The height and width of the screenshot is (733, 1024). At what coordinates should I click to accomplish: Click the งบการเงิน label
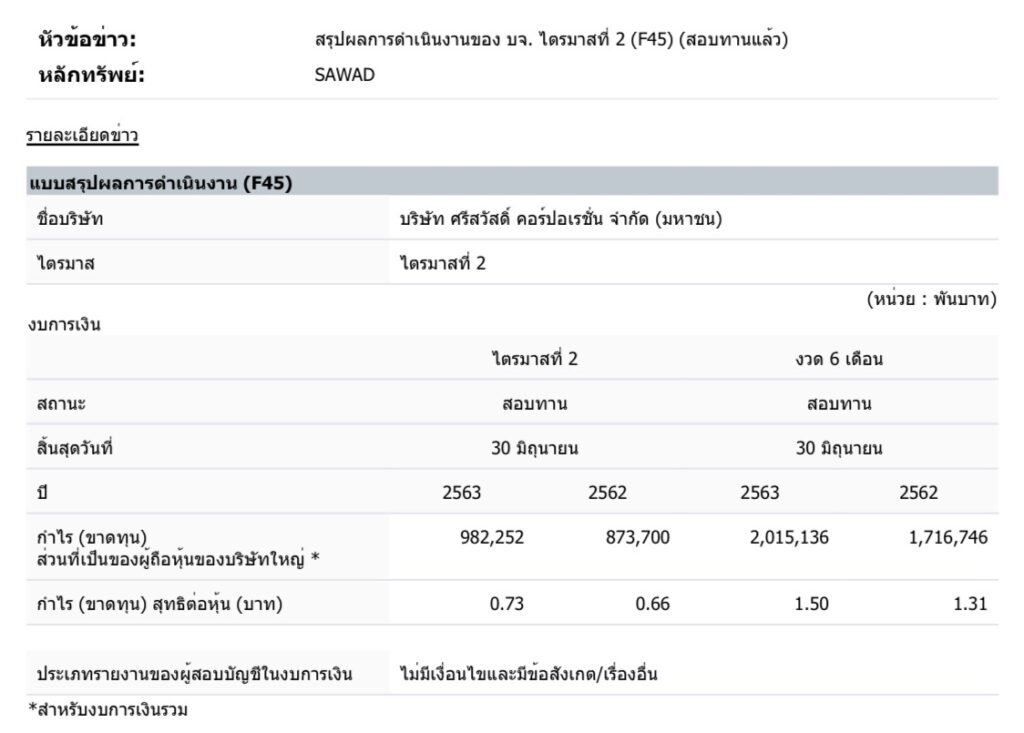pos(64,324)
